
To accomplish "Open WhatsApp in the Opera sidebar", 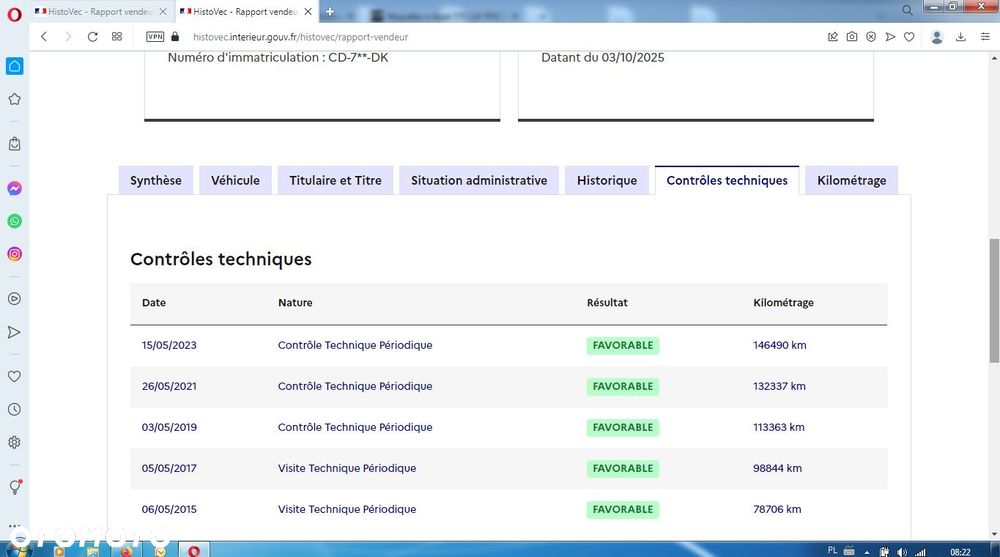I will coord(14,221).
